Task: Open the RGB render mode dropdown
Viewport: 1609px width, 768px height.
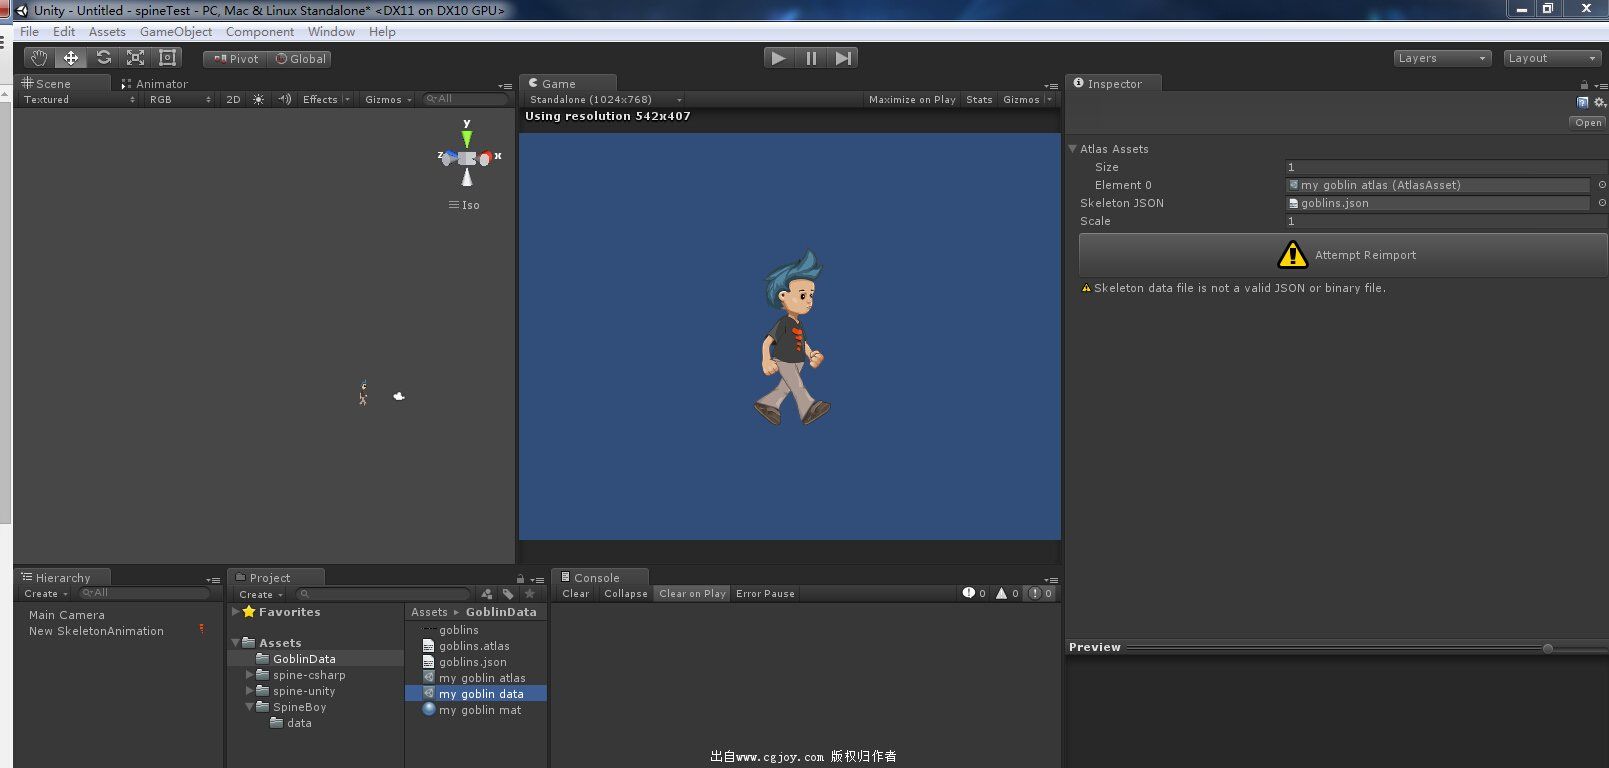Action: coord(180,99)
